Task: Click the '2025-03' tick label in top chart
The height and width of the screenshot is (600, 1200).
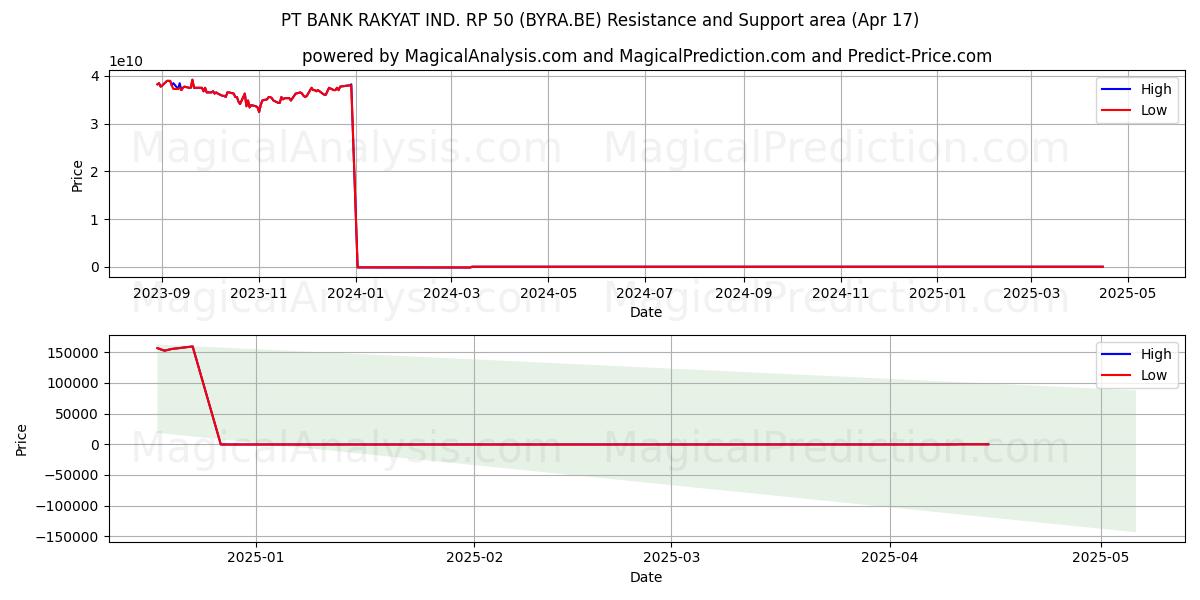Action: point(1031,293)
